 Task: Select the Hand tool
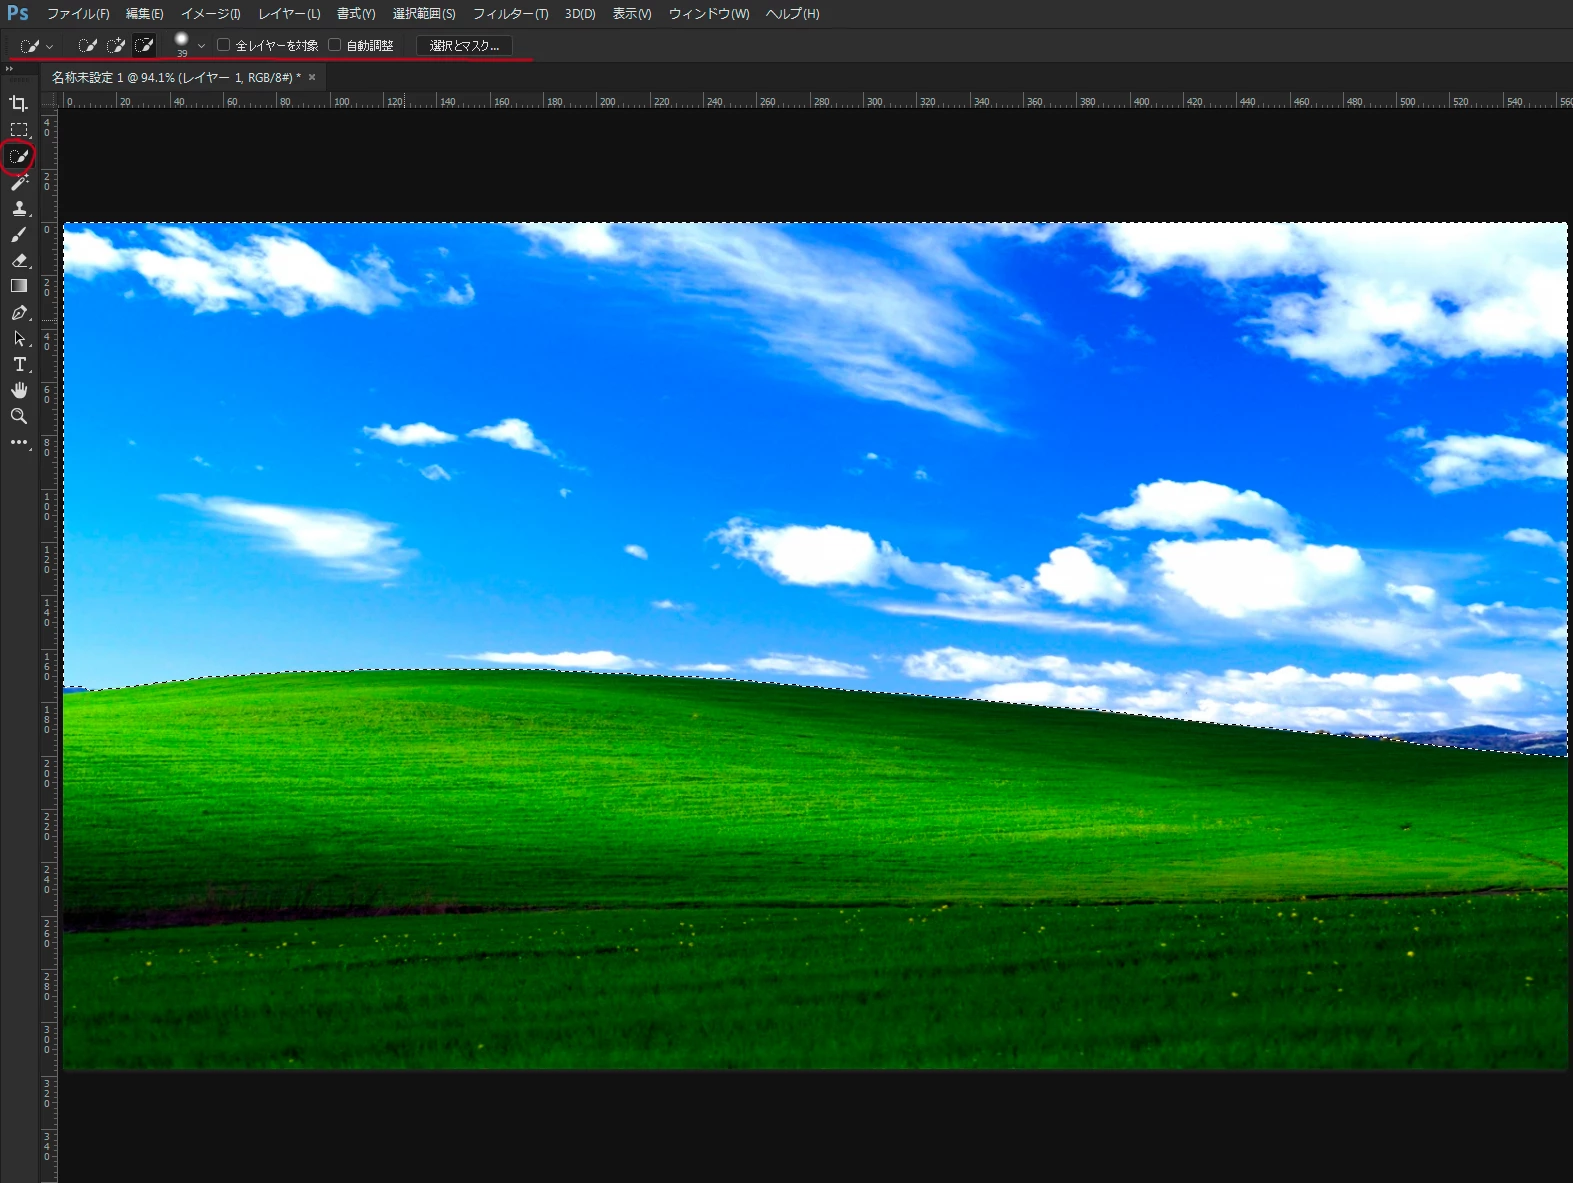click(x=19, y=390)
